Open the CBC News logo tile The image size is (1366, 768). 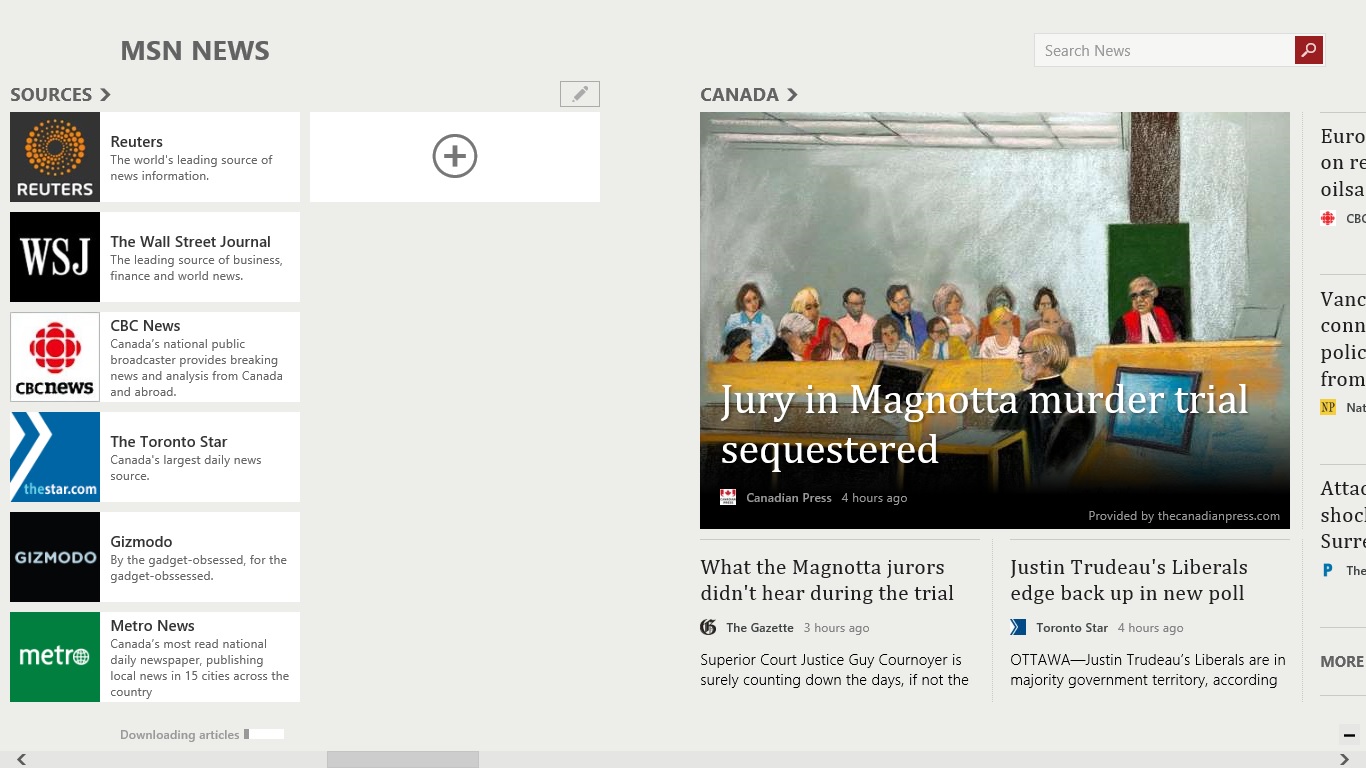[55, 357]
